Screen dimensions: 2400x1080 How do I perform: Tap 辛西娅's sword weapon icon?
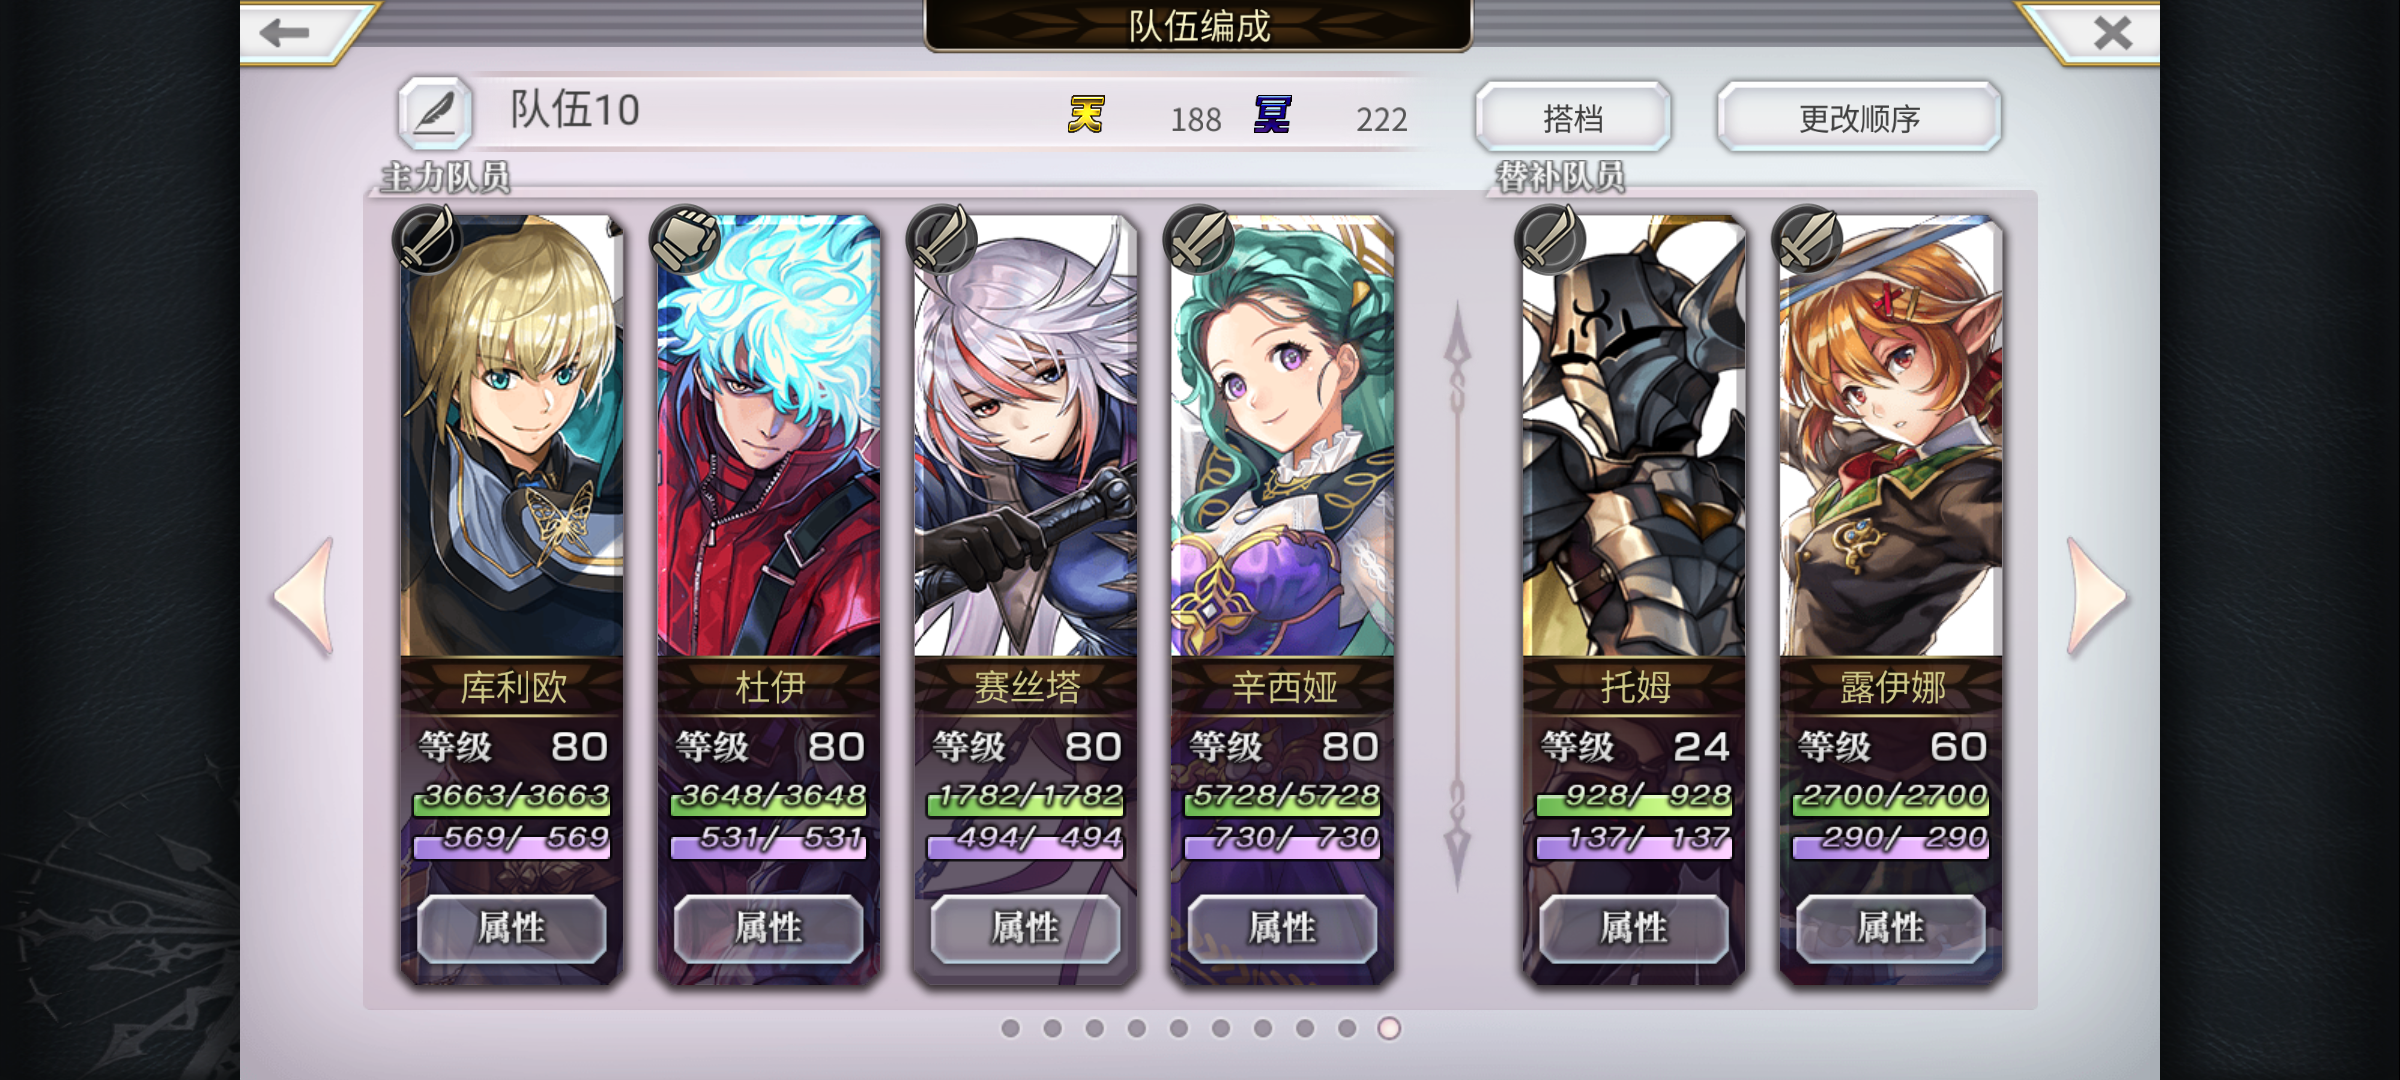click(1198, 239)
